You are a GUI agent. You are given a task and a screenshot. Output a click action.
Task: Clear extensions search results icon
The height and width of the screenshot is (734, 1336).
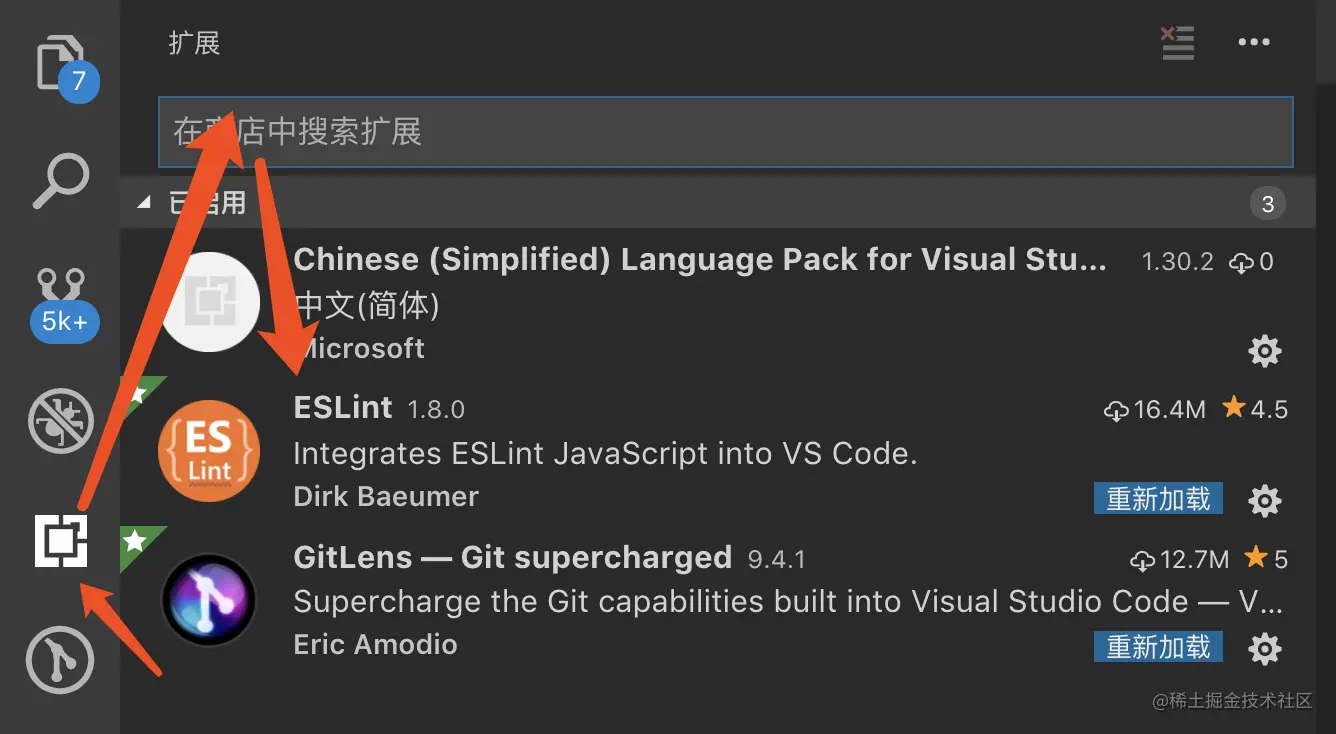pos(1177,43)
